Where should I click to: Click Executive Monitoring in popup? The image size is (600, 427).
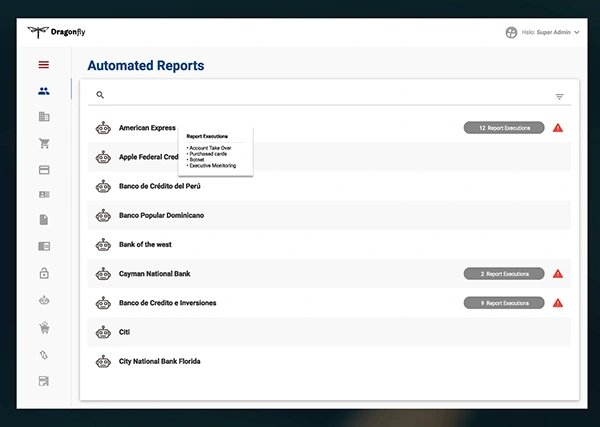tap(211, 166)
